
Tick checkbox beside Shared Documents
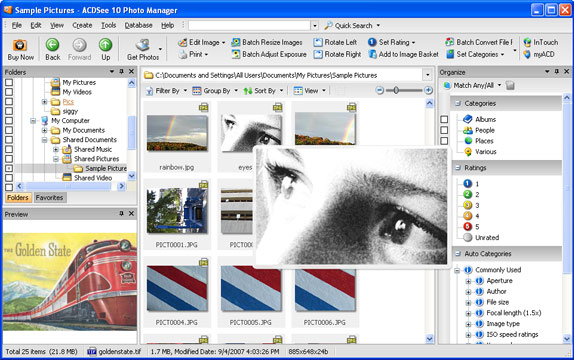coord(9,140)
